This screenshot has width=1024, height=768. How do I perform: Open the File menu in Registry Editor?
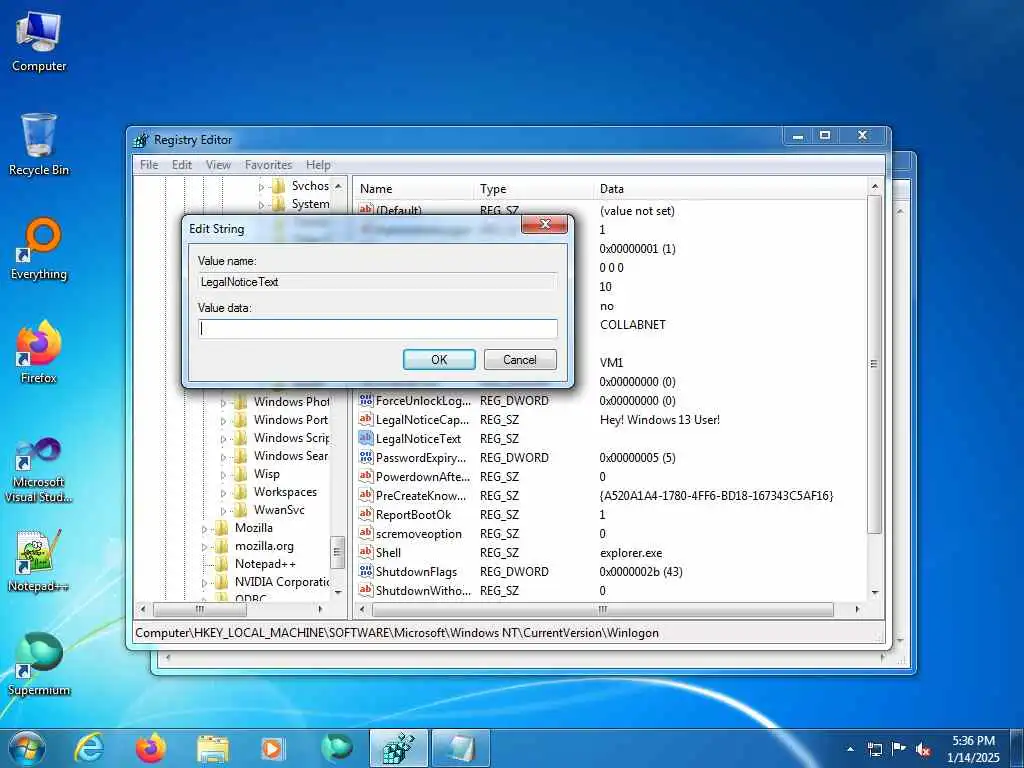[x=149, y=165]
